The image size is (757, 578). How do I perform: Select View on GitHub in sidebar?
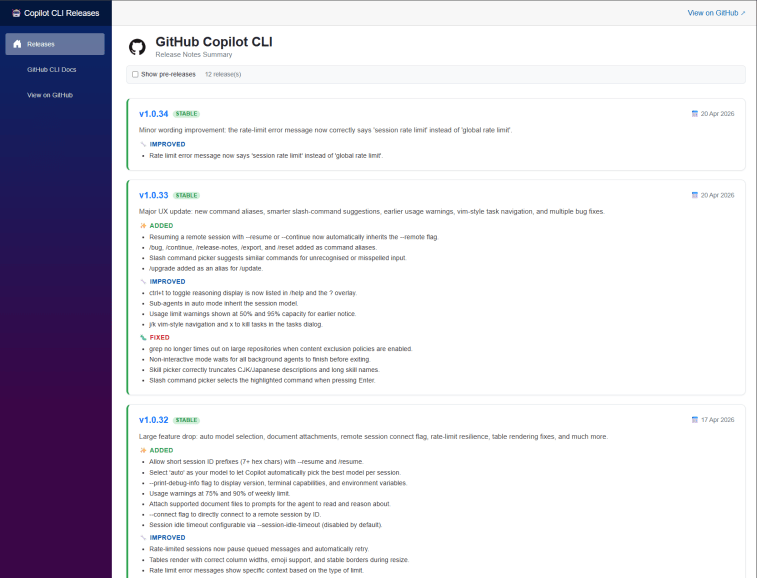tap(50, 95)
